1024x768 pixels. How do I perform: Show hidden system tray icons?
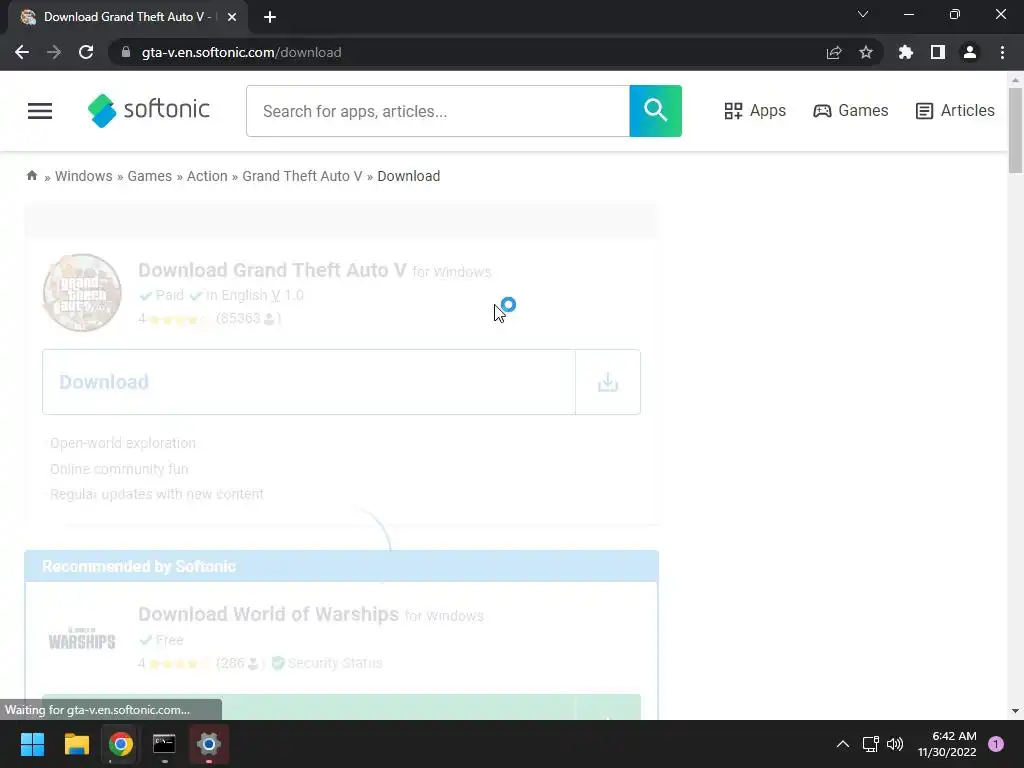(x=843, y=744)
